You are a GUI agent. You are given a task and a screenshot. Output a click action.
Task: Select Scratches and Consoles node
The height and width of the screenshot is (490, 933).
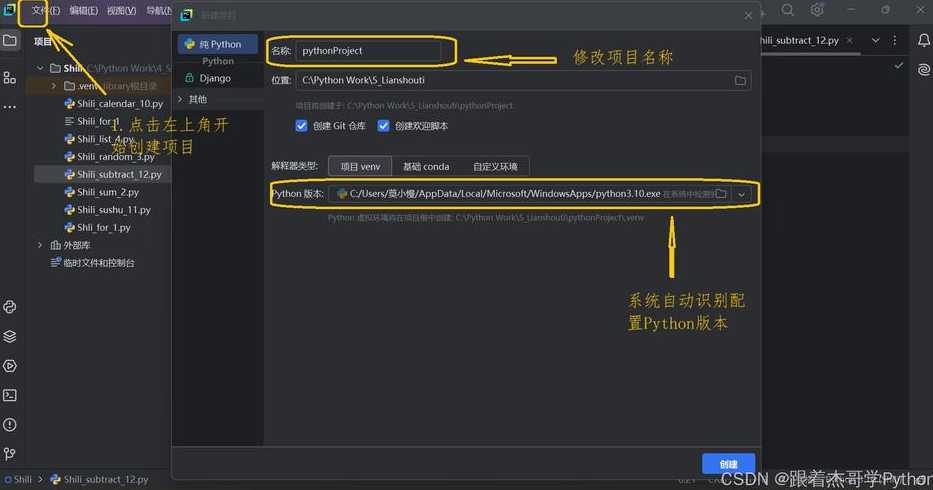point(93,263)
